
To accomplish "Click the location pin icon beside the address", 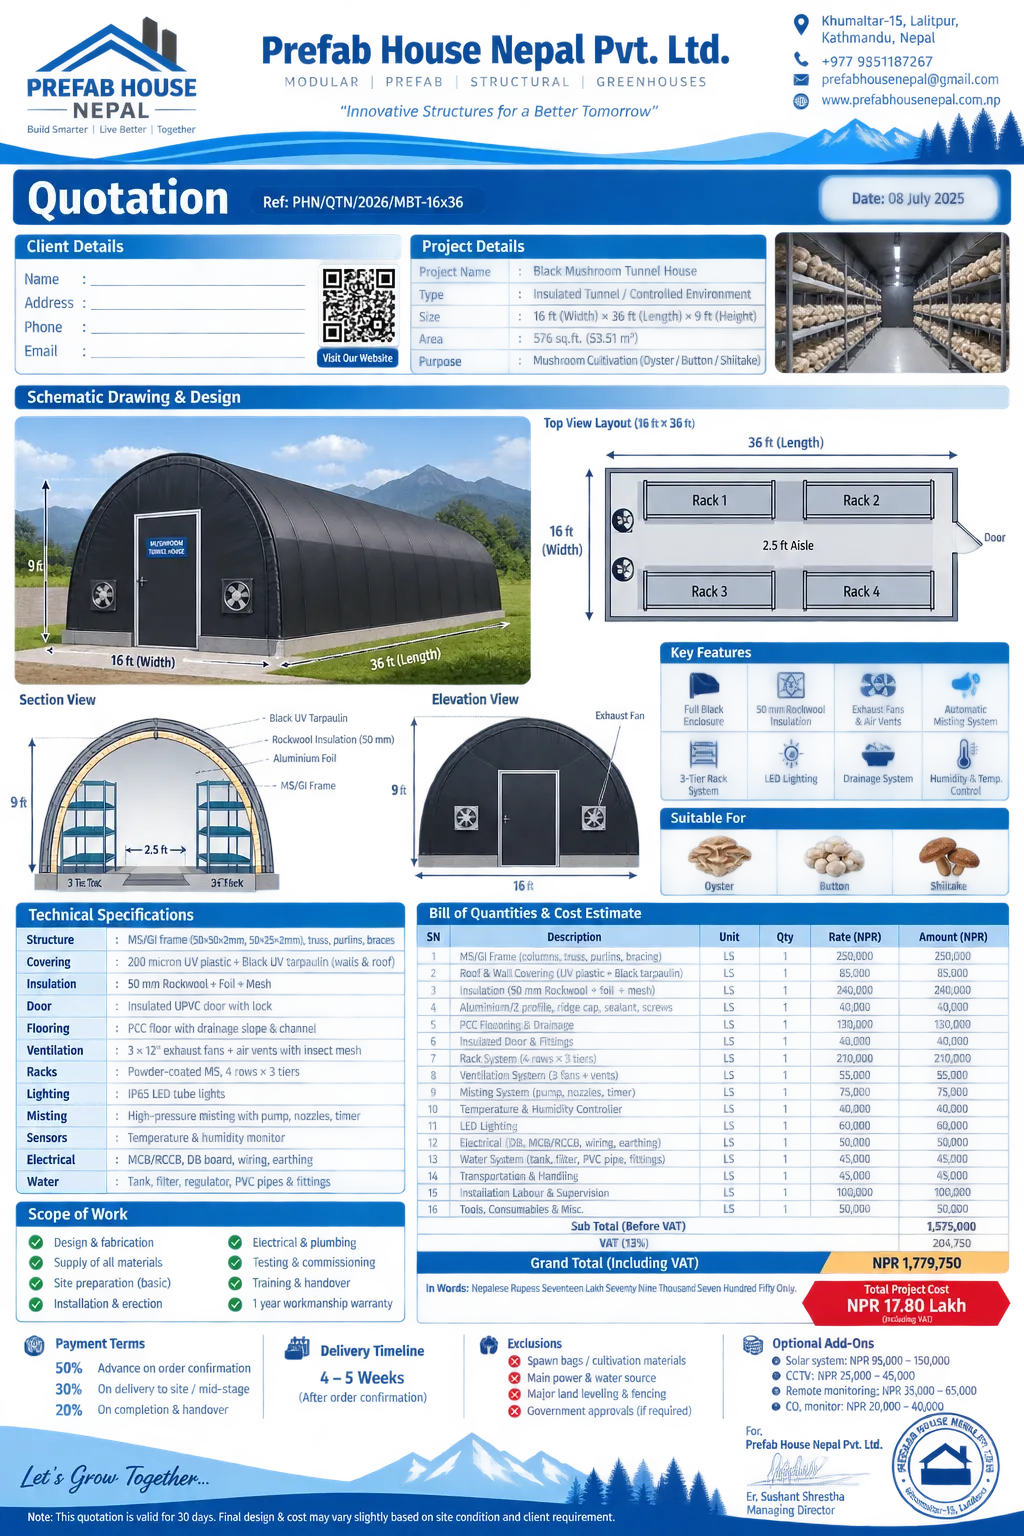I will pos(801,23).
